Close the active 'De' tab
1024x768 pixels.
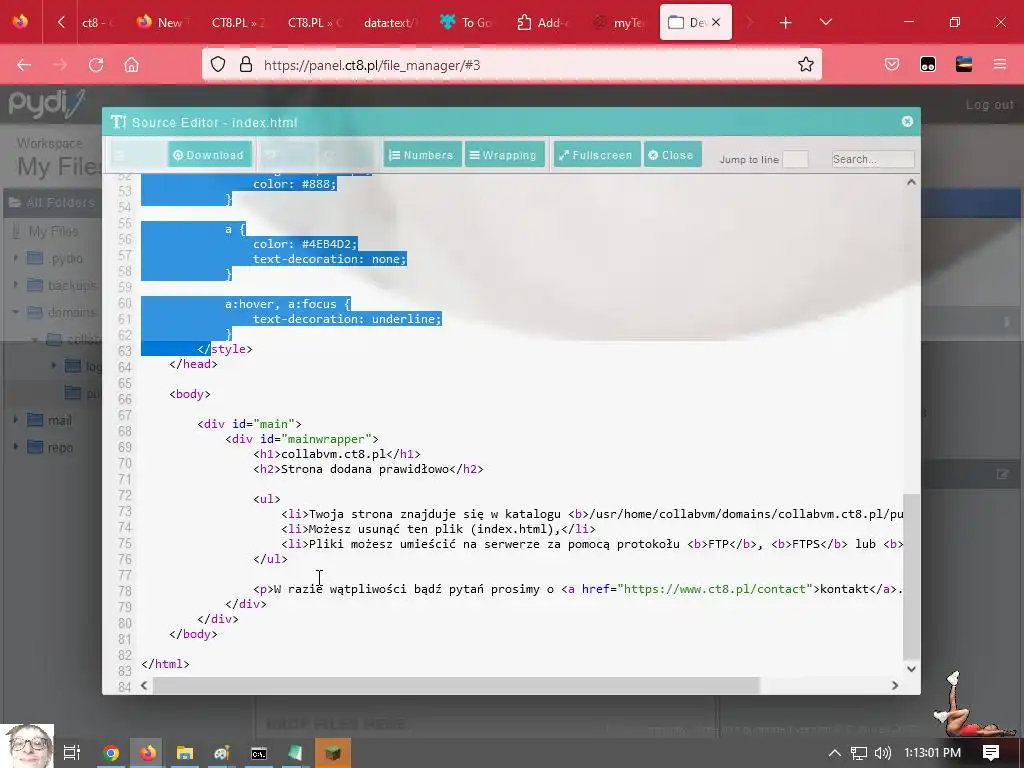pyautogui.click(x=716, y=22)
